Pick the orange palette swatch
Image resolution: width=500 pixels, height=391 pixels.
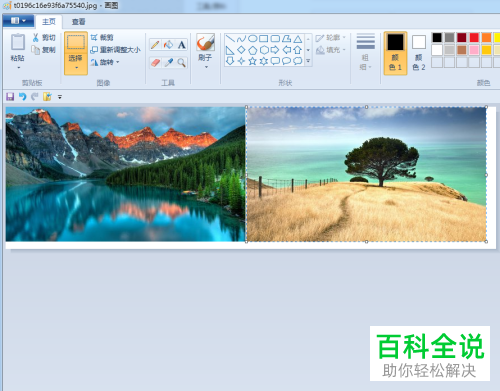(486, 38)
